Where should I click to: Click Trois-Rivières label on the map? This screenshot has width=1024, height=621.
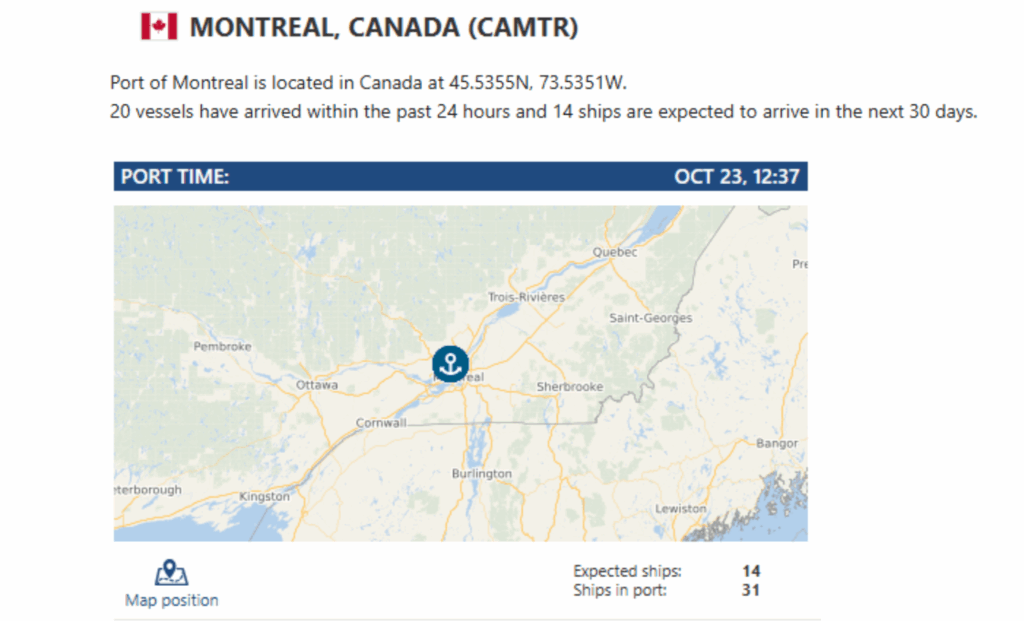coord(526,297)
